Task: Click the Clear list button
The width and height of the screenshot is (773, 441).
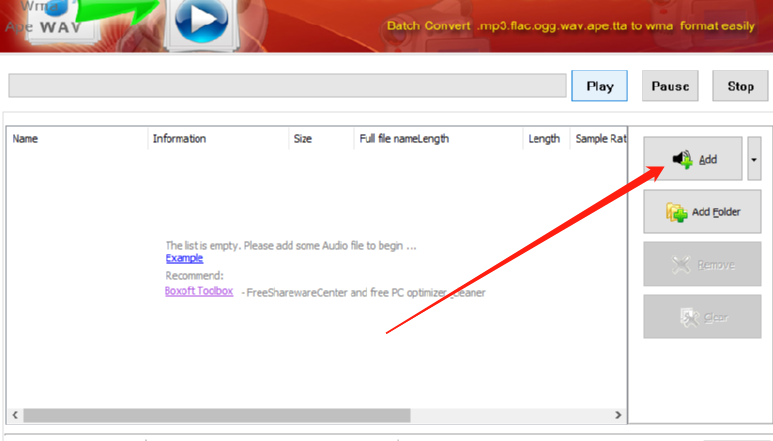Action: (702, 317)
